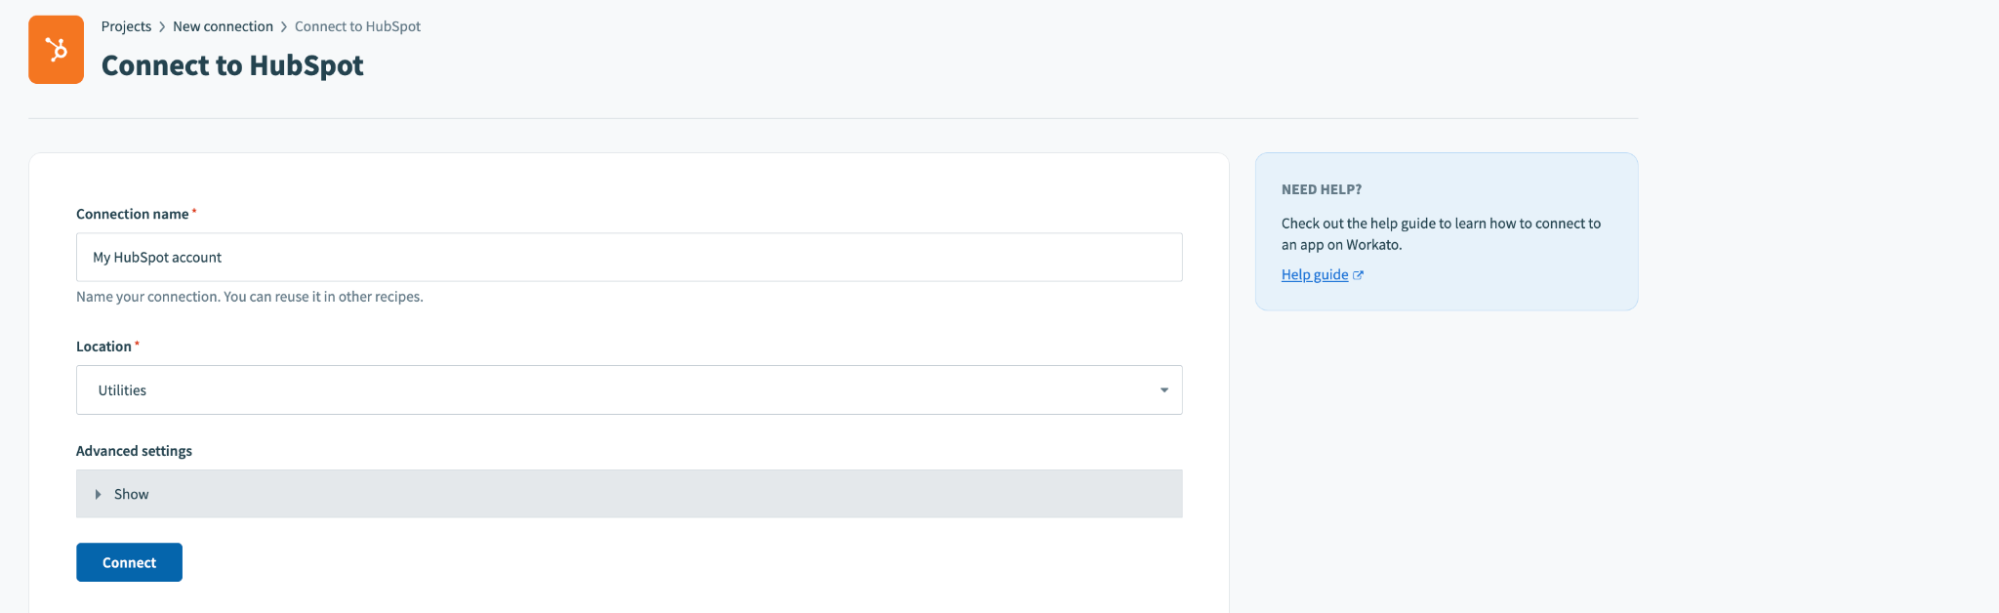Viewport: 1999px width, 613px height.
Task: Click the blue Connect button
Action: (x=129, y=562)
